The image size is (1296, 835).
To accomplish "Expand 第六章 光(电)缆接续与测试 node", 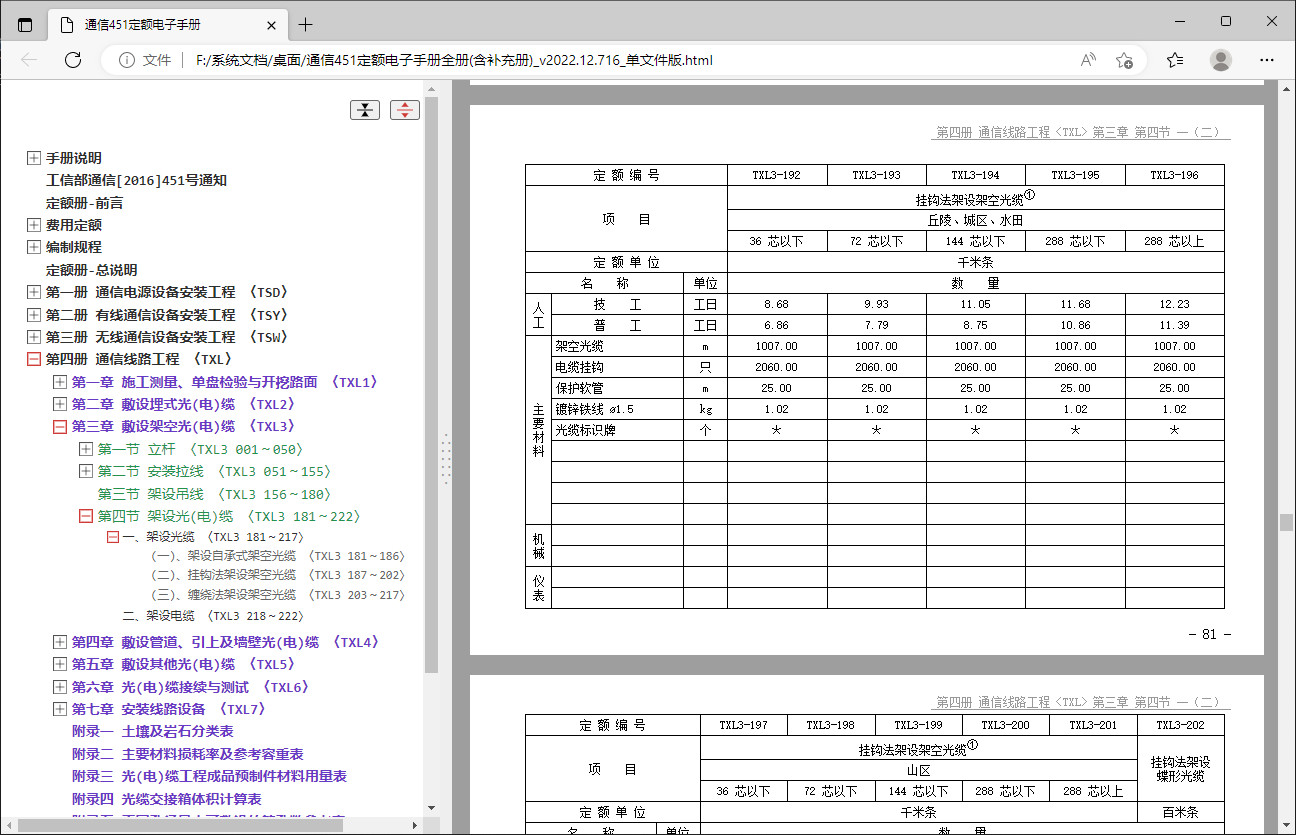I will click(60, 687).
